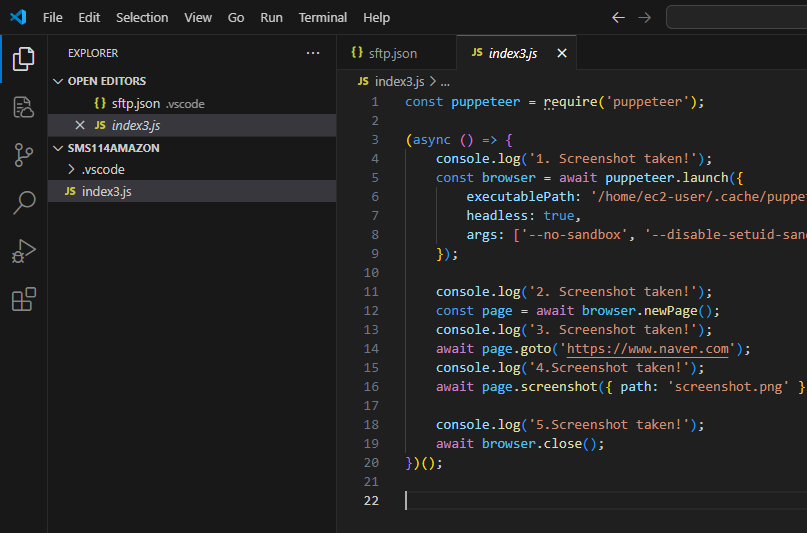Viewport: 807px width, 533px height.
Task: Open the Run and Debug view
Action: point(23,251)
